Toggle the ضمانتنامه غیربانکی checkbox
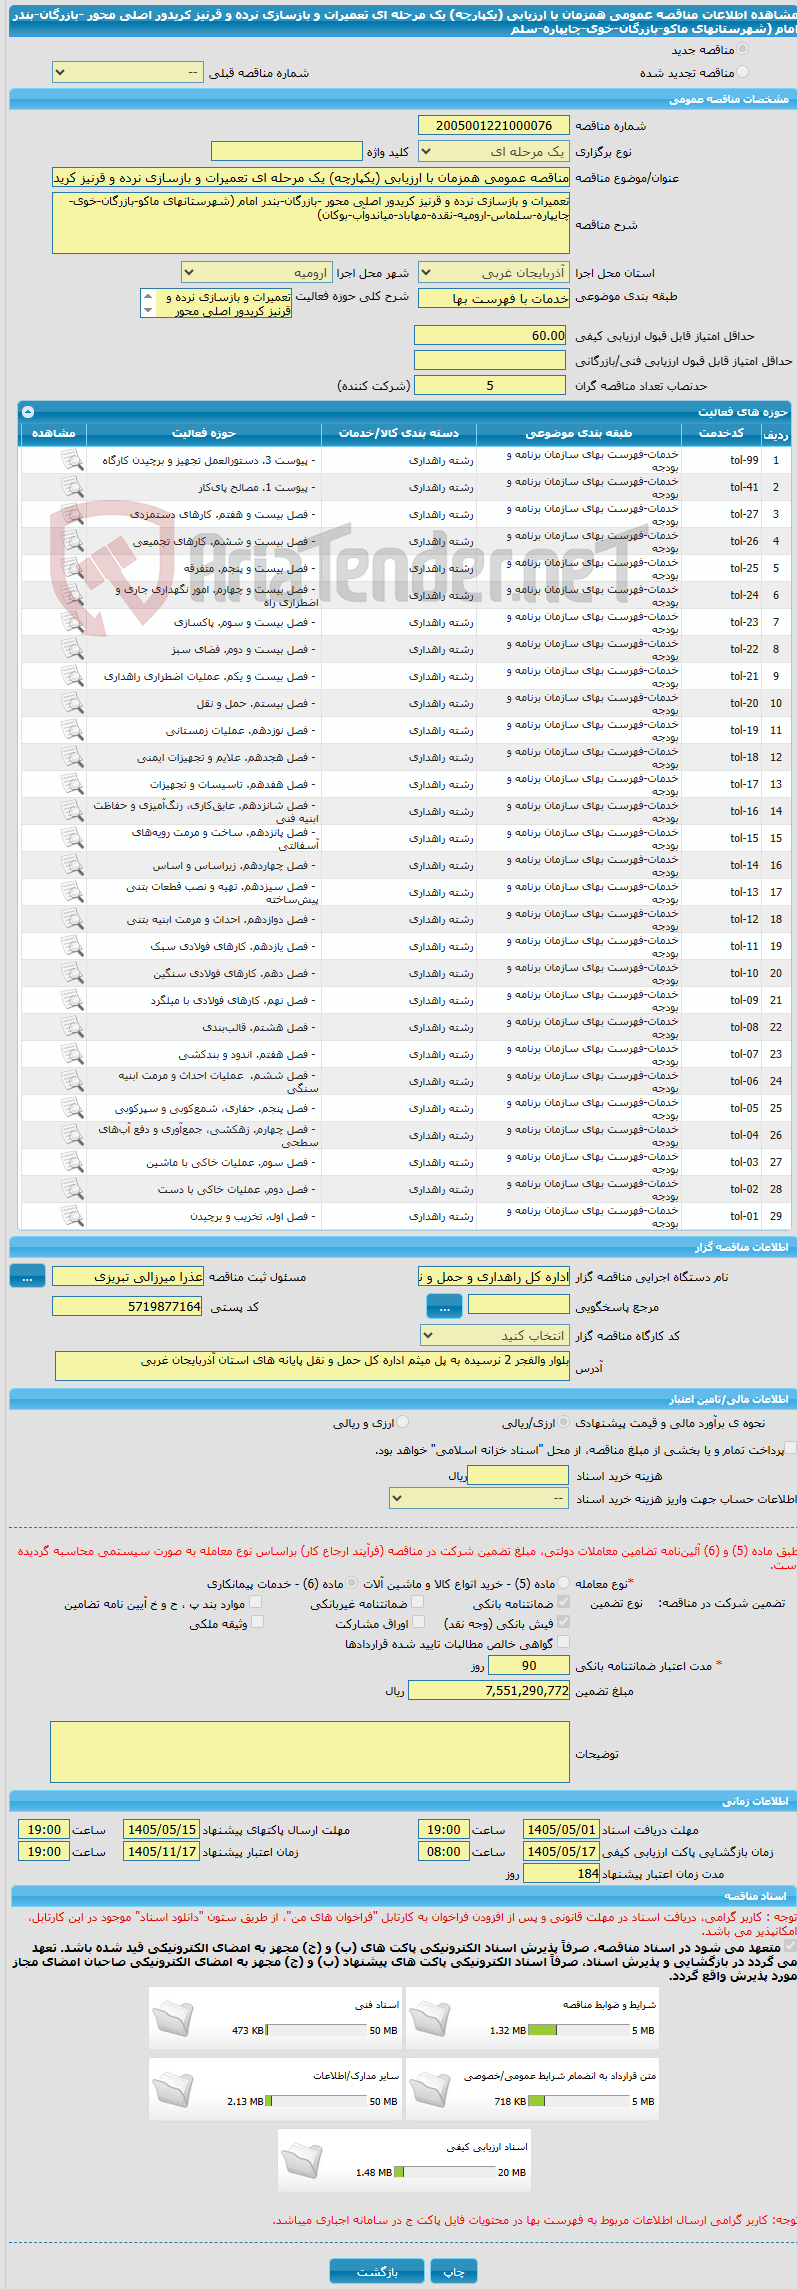The height and width of the screenshot is (2289, 797). (x=418, y=1602)
